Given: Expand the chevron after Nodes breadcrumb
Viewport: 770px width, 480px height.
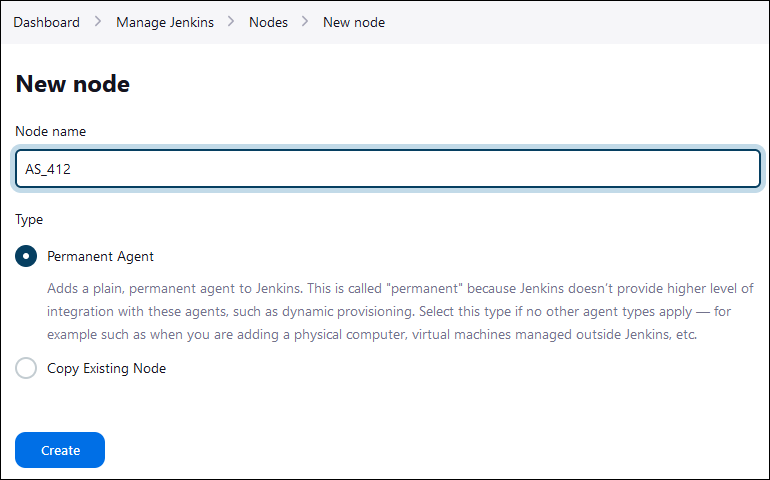Looking at the screenshot, I should pyautogui.click(x=305, y=22).
